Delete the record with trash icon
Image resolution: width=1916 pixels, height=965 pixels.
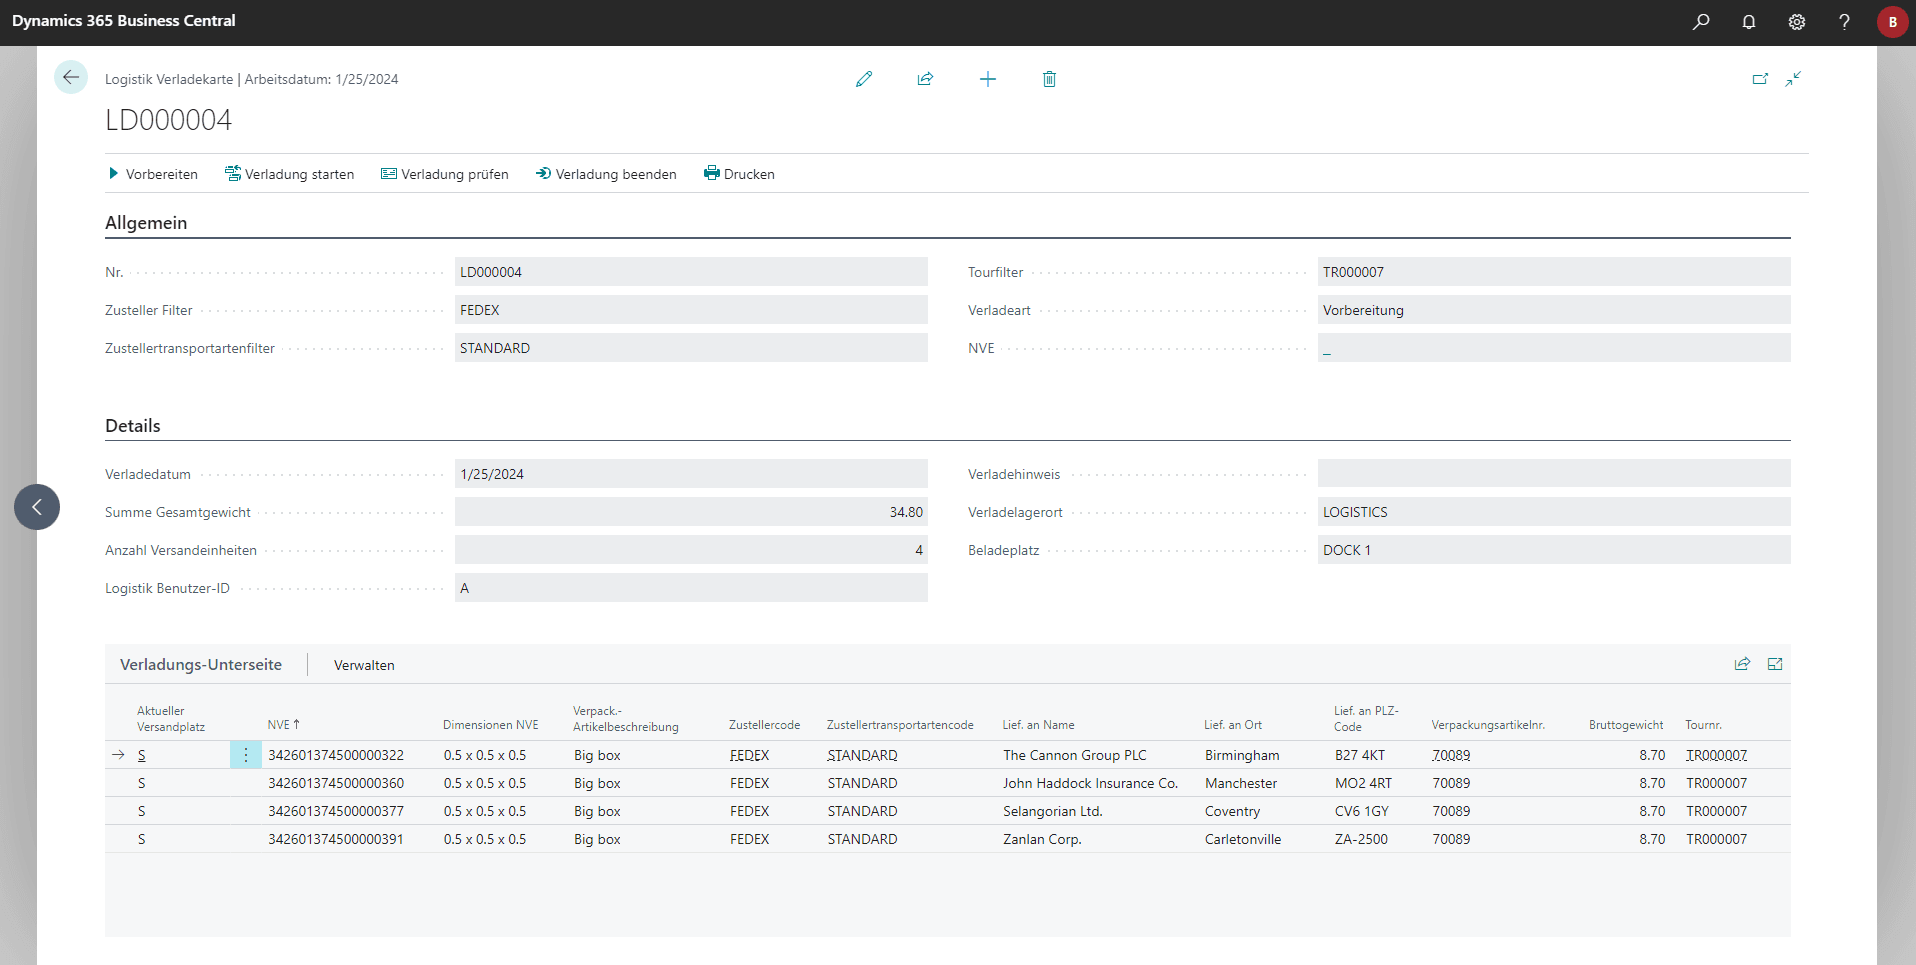pos(1049,79)
